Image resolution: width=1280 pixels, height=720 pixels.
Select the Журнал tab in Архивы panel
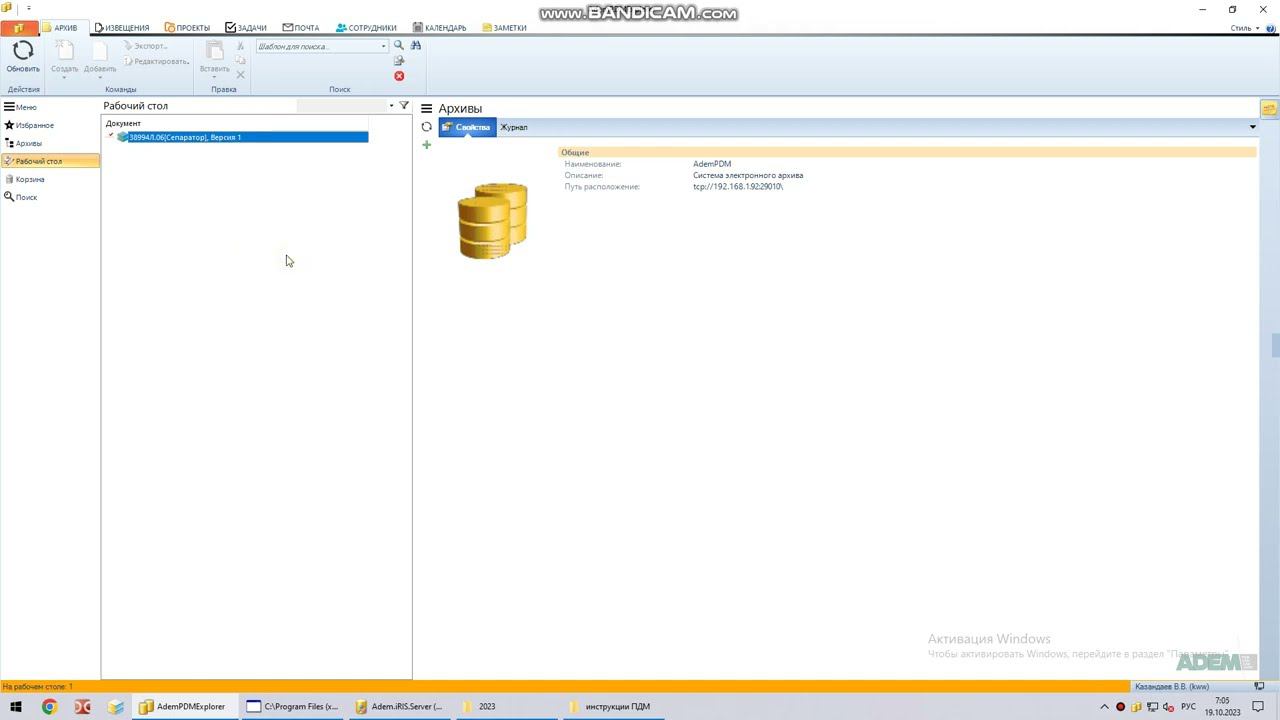pos(513,127)
